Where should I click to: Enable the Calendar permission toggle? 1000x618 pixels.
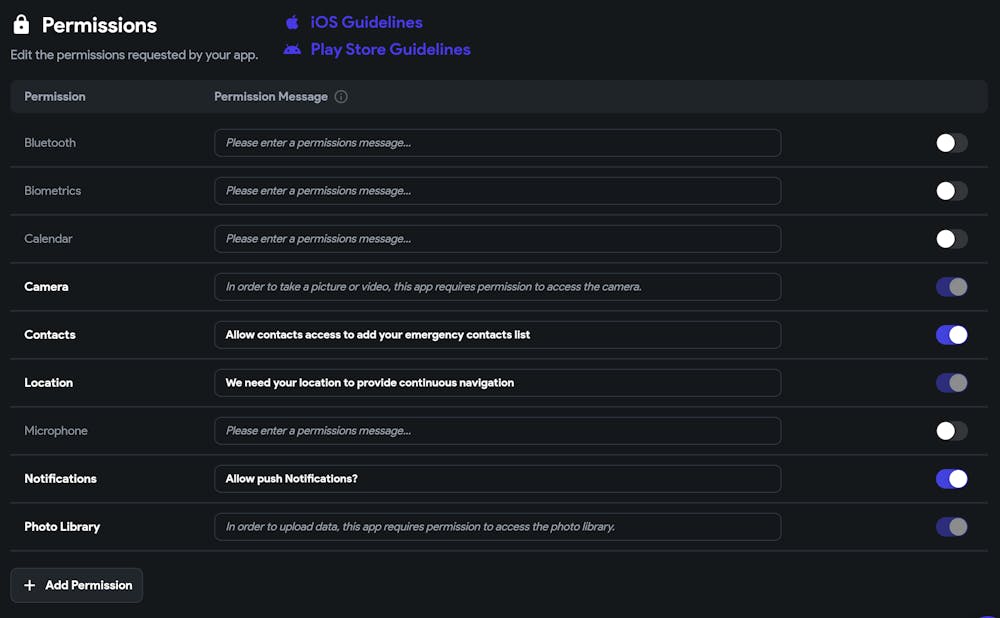pyautogui.click(x=951, y=239)
